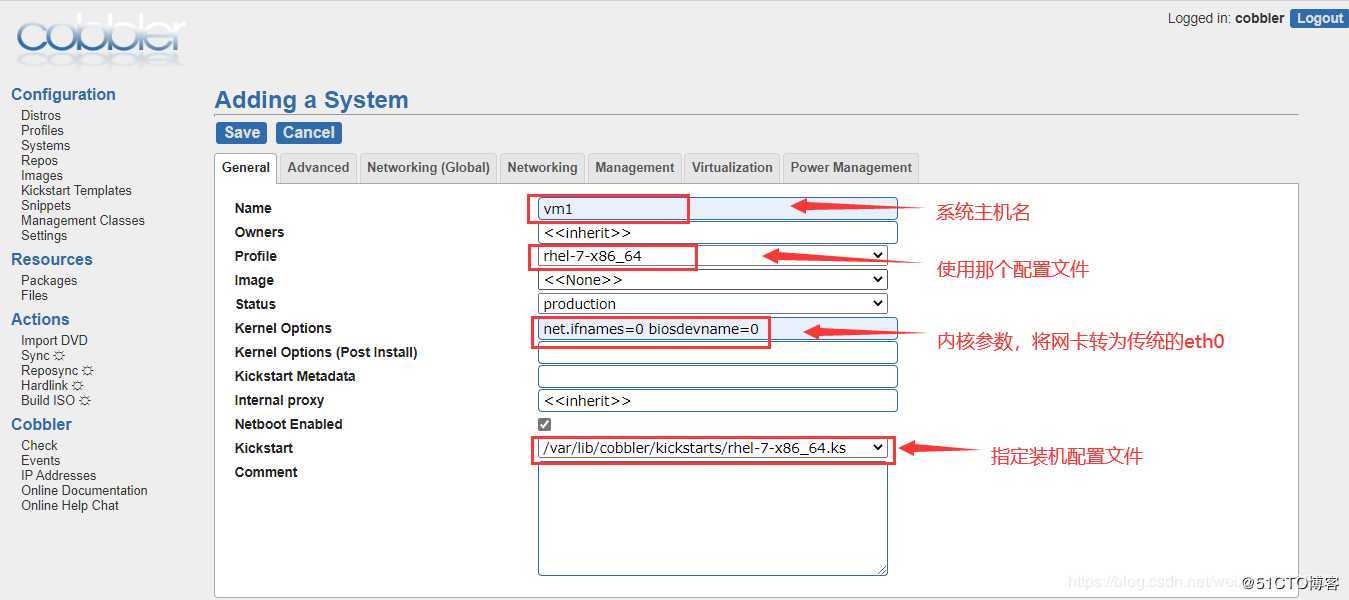Open the Power Management tab
Screen dimensions: 1349x600
point(851,167)
